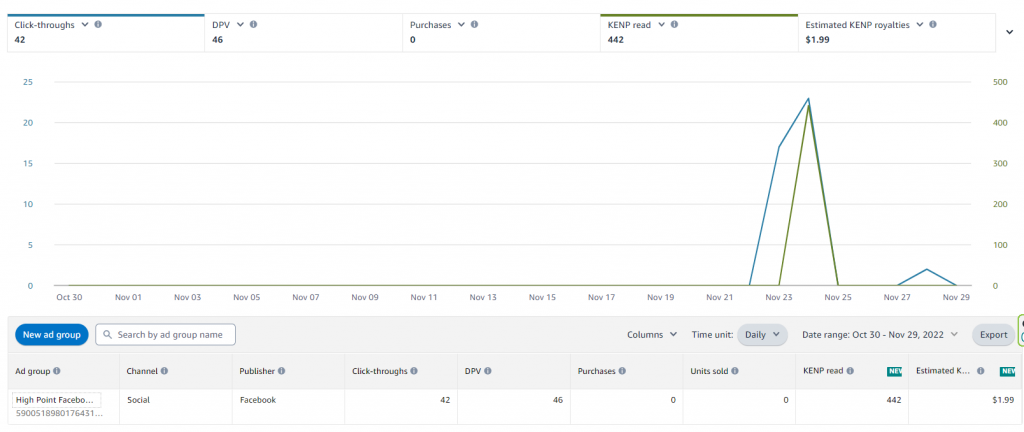The height and width of the screenshot is (432, 1024).
Task: Click info icon in Publisher column header
Action: (282, 371)
